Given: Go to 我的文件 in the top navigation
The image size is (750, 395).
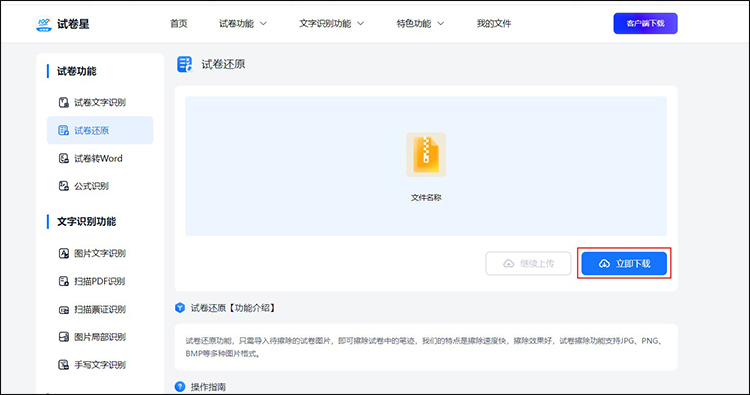Looking at the screenshot, I should [x=494, y=23].
